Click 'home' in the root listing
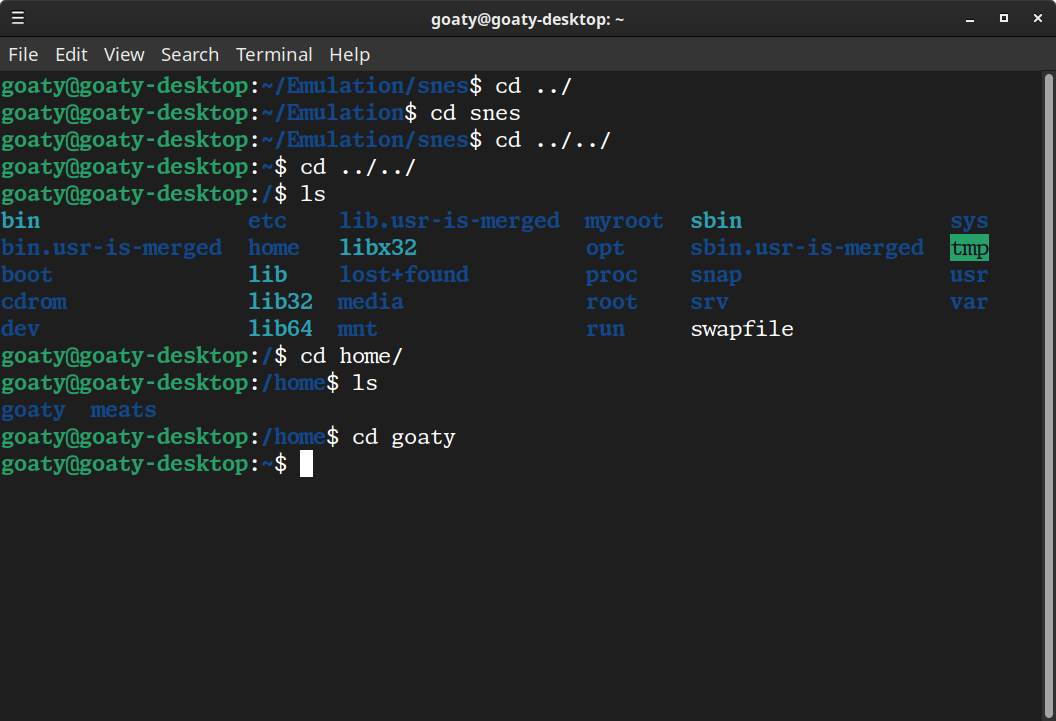The image size is (1056, 721). click(273, 248)
